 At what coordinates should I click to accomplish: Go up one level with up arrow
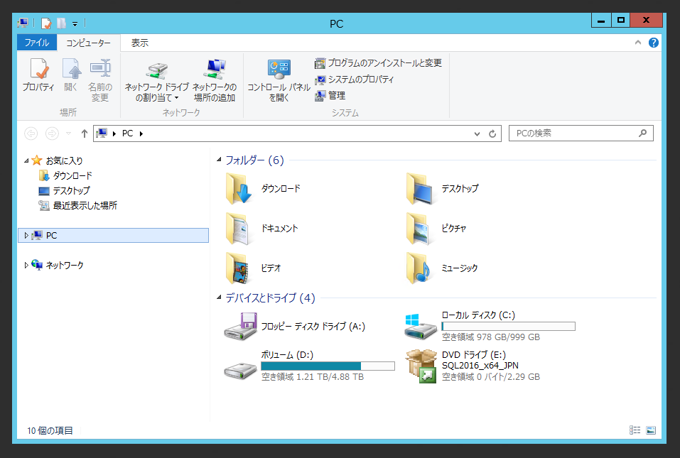click(x=84, y=134)
